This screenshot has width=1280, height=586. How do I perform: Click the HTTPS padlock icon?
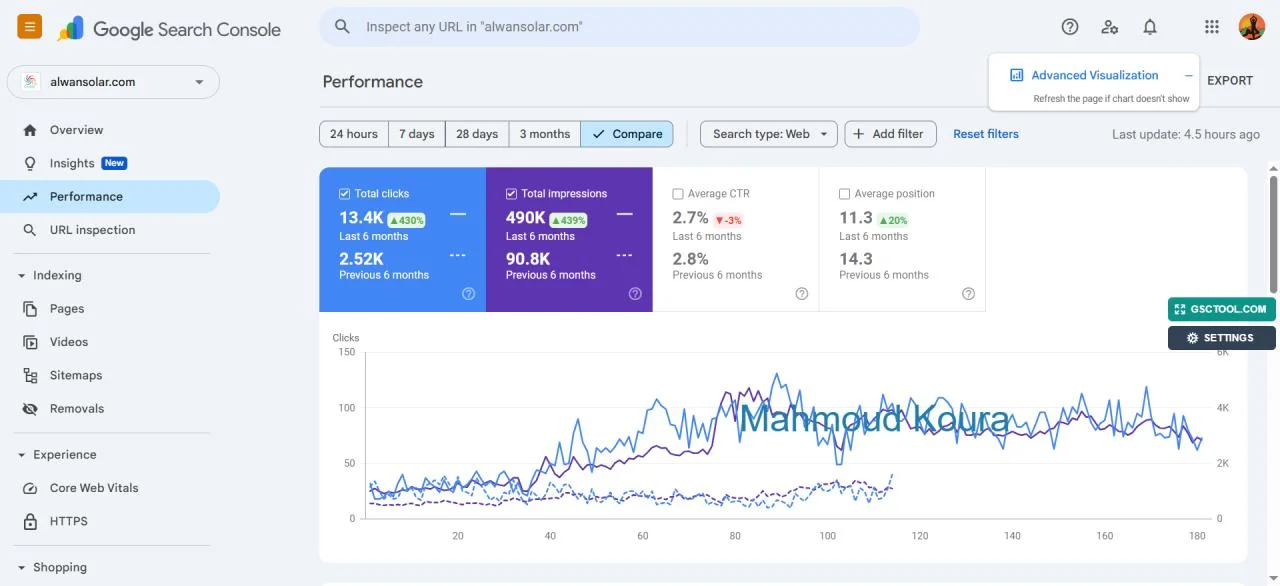pyautogui.click(x=30, y=521)
